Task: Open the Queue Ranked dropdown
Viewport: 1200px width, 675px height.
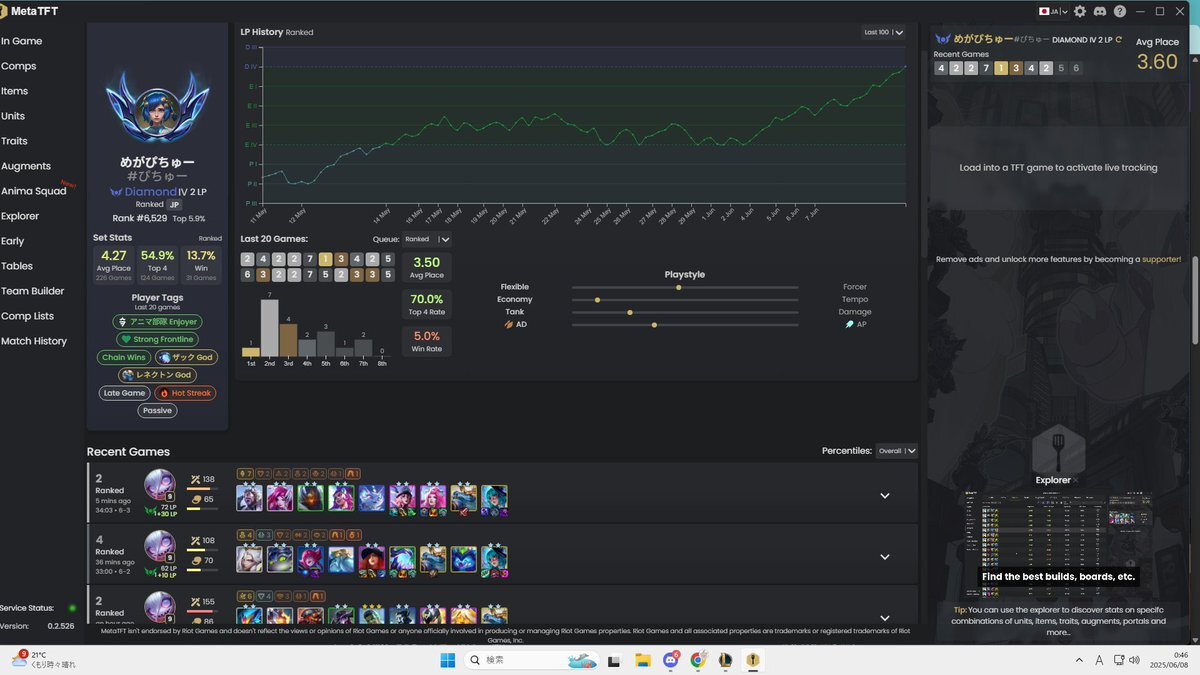Action: click(427, 239)
